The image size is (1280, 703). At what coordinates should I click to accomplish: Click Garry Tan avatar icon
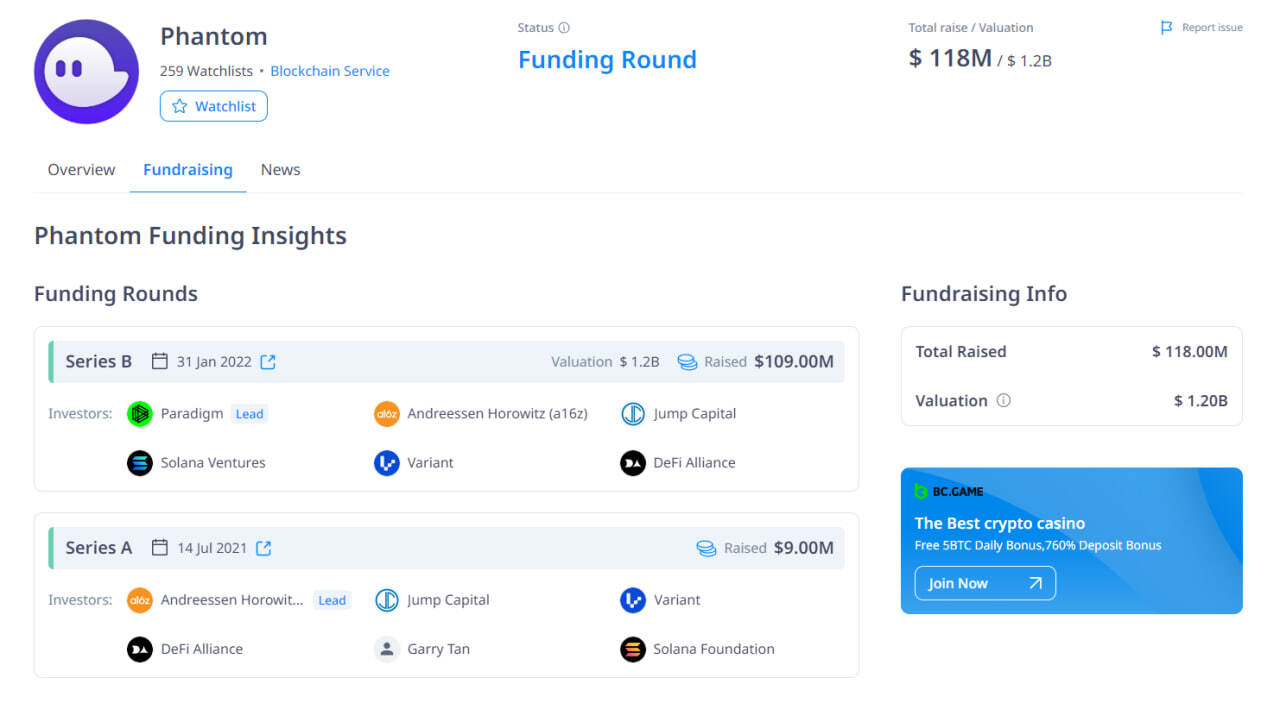pos(387,649)
